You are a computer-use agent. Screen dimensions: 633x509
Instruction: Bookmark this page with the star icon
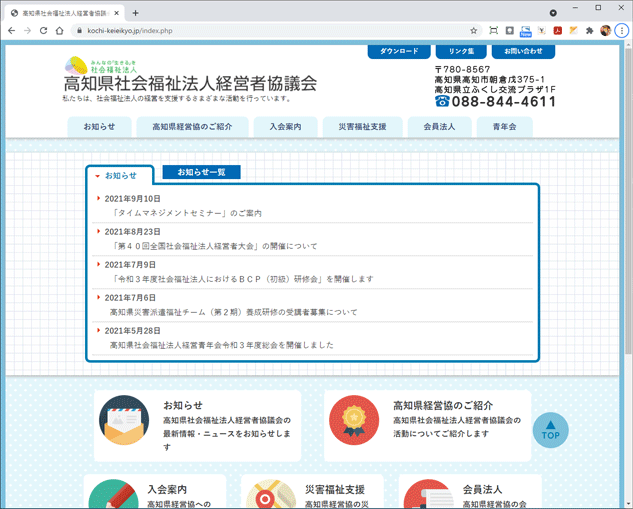(474, 31)
